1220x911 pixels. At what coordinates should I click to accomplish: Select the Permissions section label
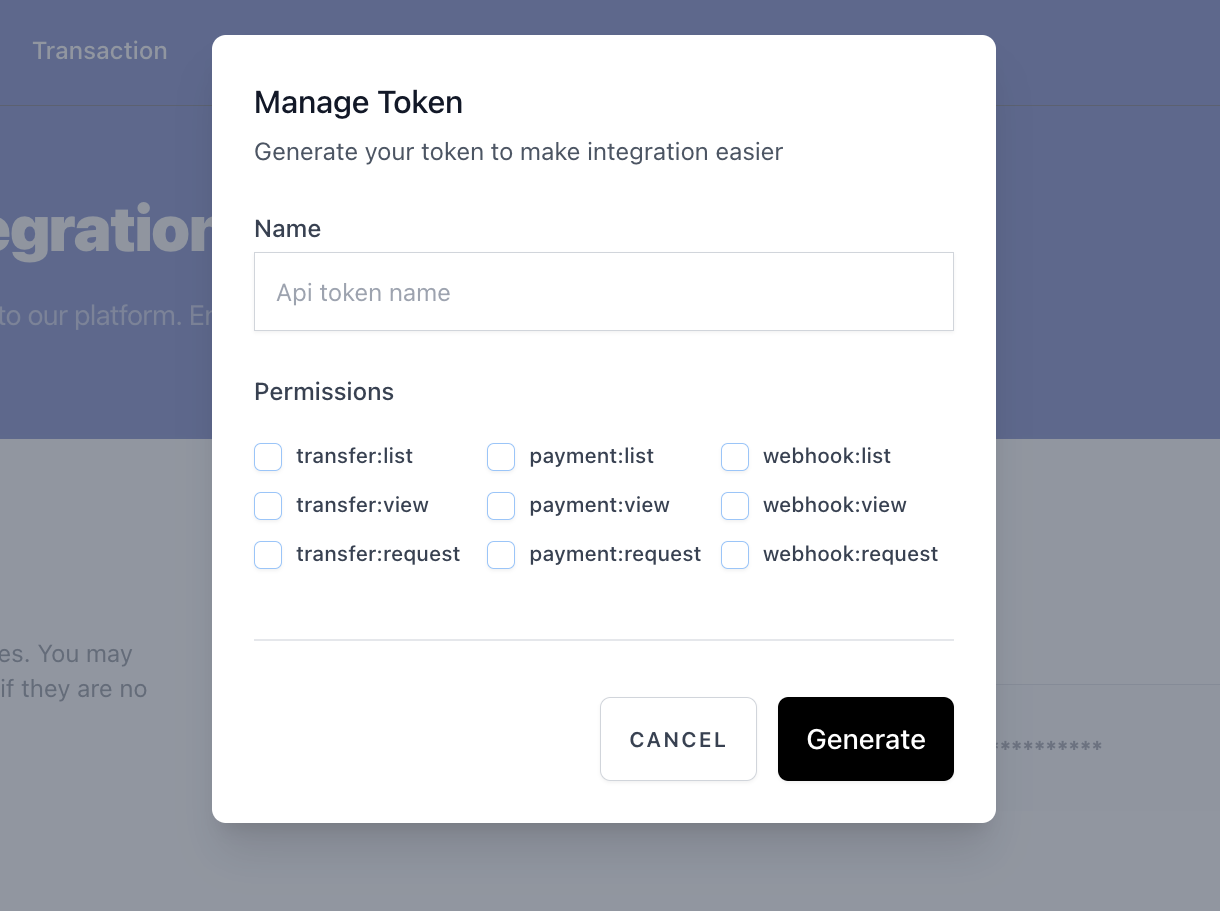point(323,391)
